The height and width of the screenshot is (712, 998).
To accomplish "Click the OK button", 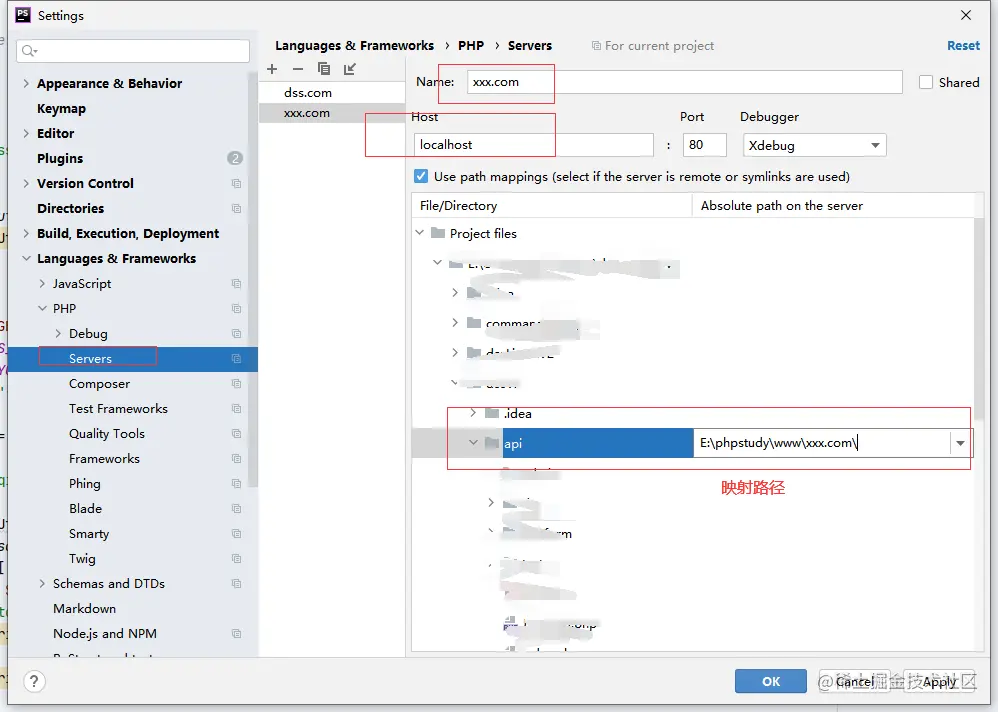I will coord(770,681).
